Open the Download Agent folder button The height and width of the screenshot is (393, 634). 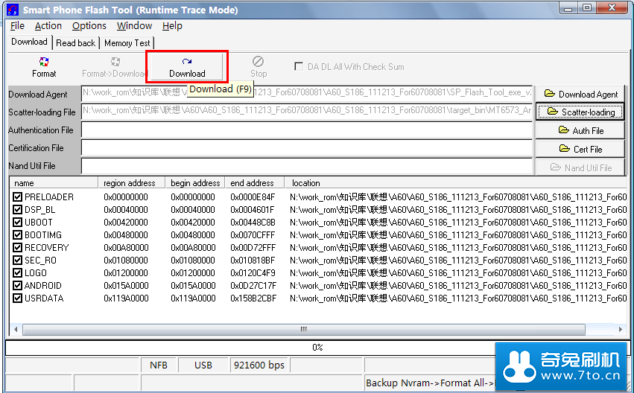click(x=580, y=94)
